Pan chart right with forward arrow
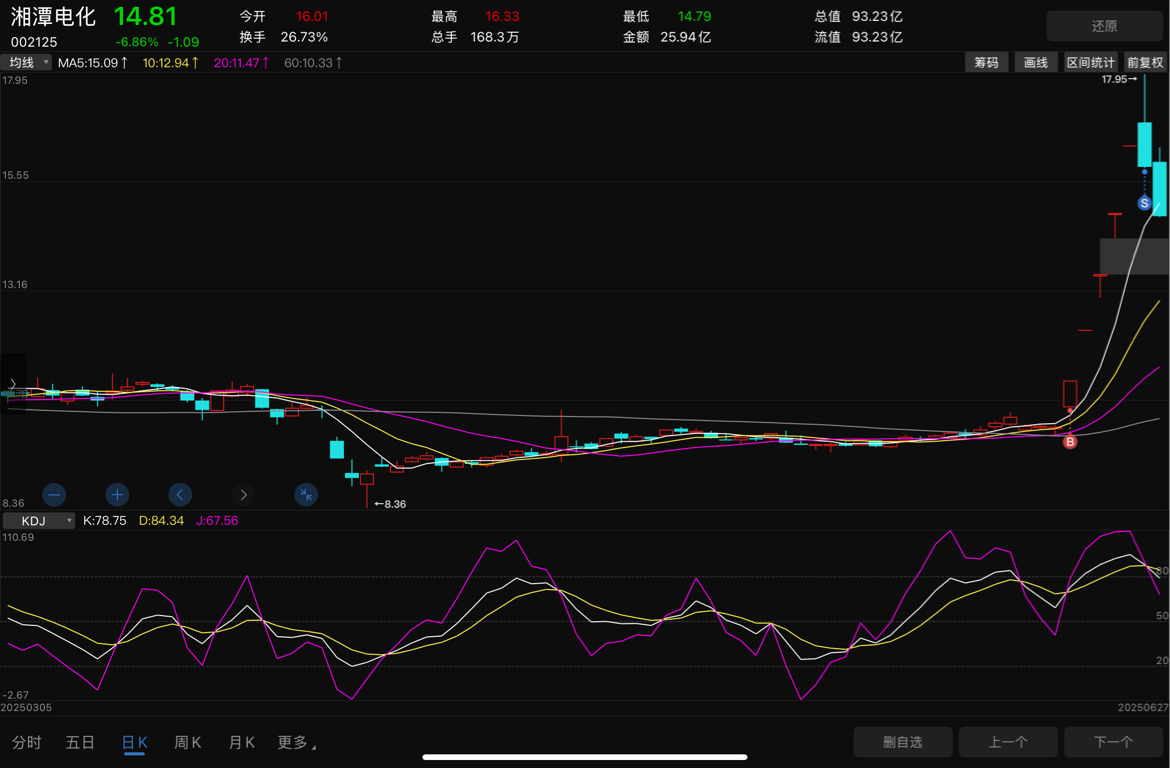This screenshot has height=768, width=1170. tap(243, 494)
